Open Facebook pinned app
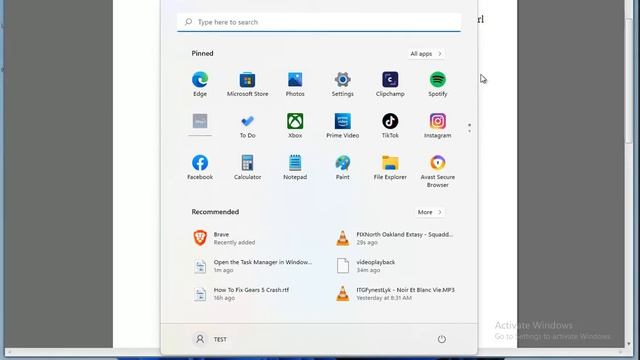This screenshot has height=360, width=640. click(200, 168)
